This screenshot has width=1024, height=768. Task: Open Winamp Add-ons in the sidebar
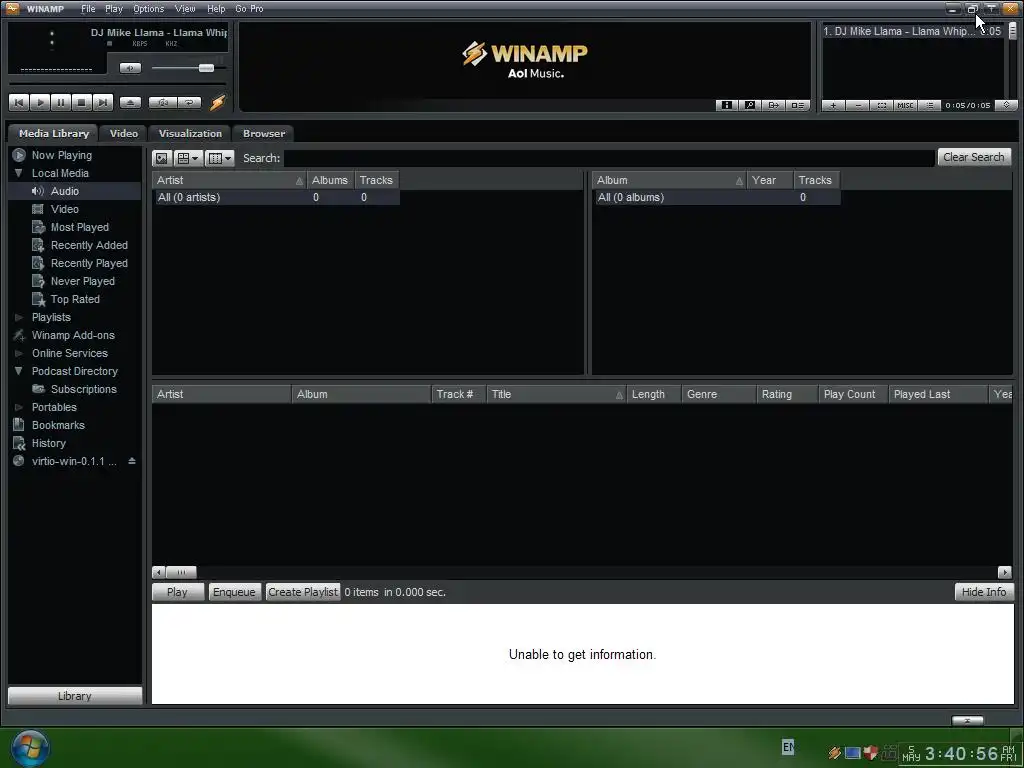point(72,335)
